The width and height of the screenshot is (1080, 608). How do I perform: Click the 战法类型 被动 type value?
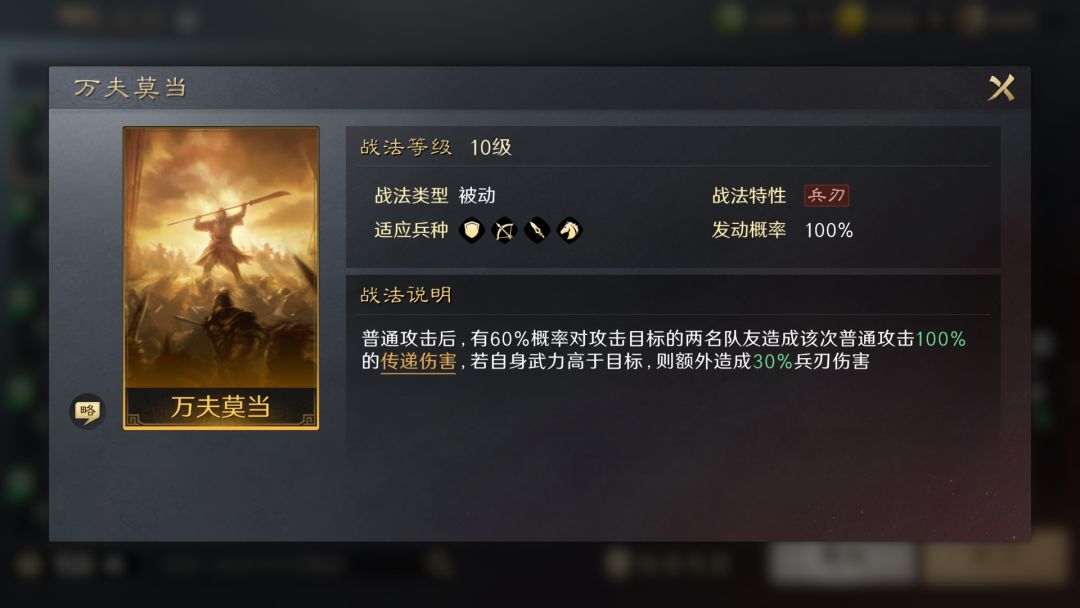[477, 196]
